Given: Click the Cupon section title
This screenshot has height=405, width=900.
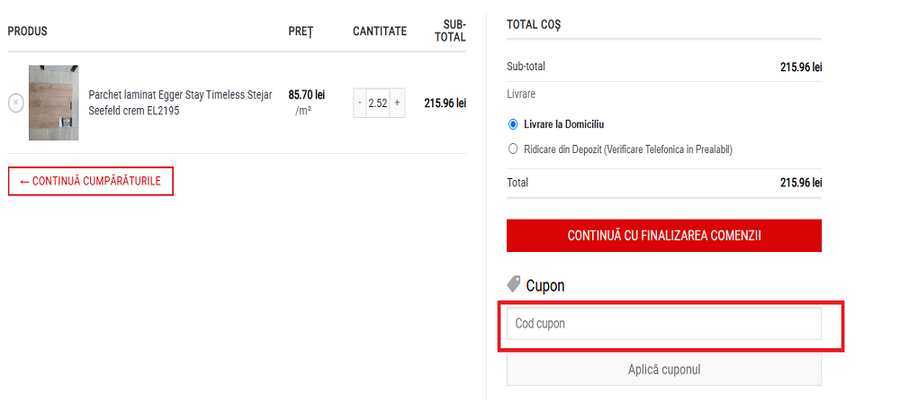Looking at the screenshot, I should (x=545, y=285).
